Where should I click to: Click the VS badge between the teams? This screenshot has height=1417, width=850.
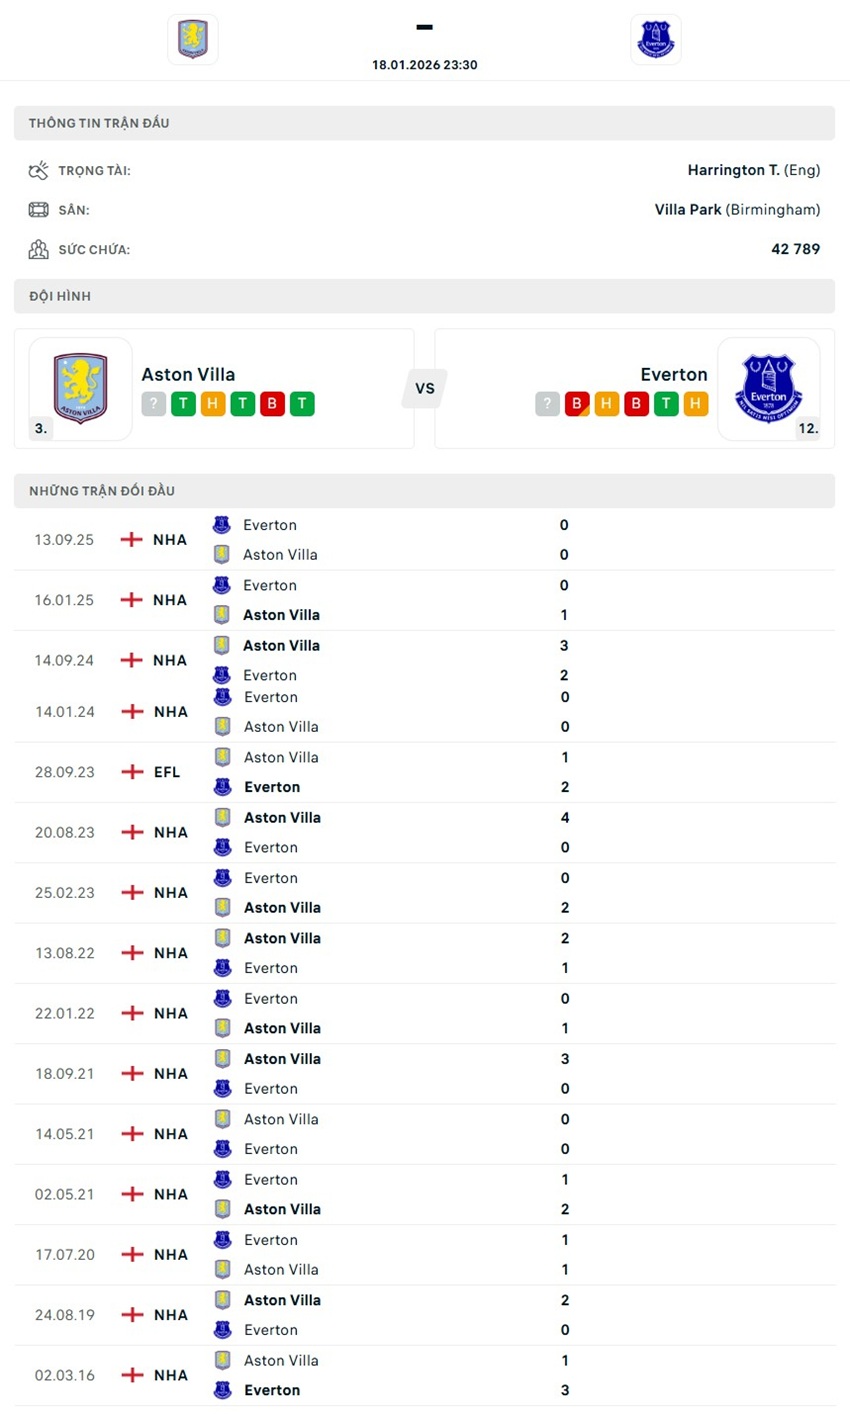pos(425,388)
